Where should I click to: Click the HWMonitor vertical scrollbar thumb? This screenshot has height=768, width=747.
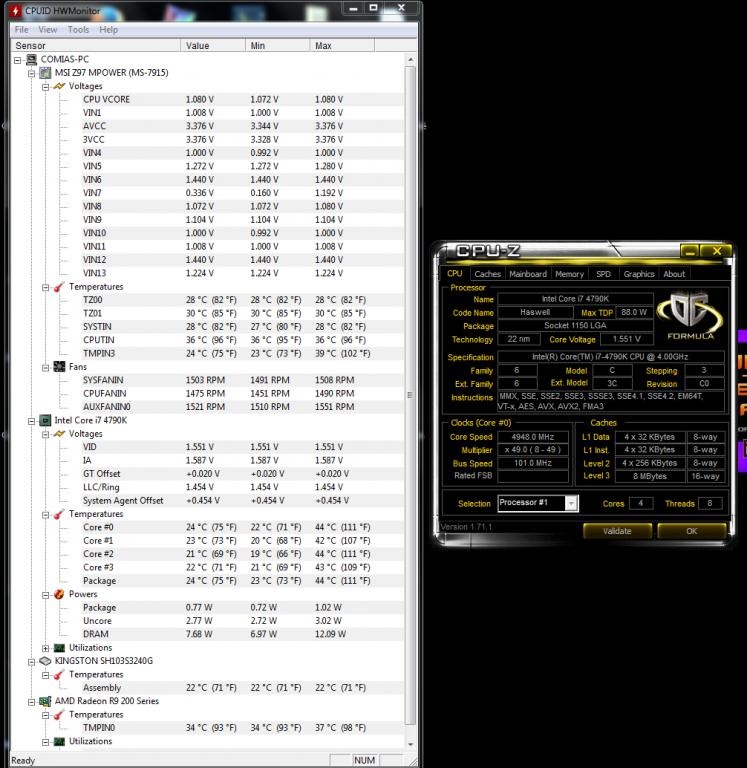[410, 395]
